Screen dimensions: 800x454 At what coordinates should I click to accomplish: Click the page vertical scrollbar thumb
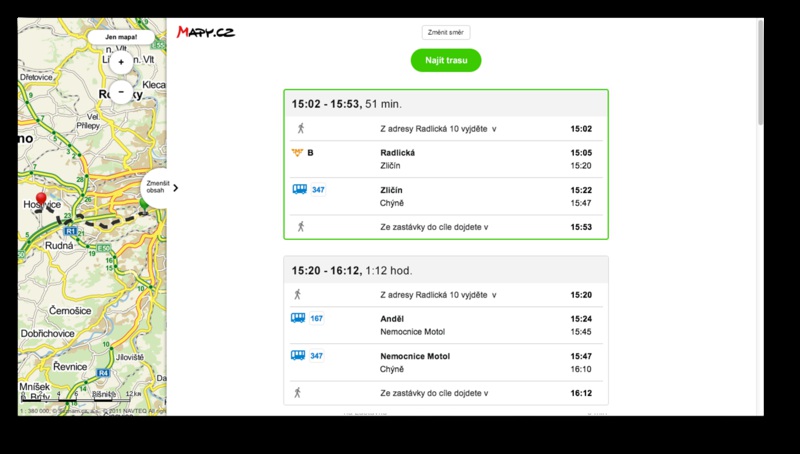point(760,71)
